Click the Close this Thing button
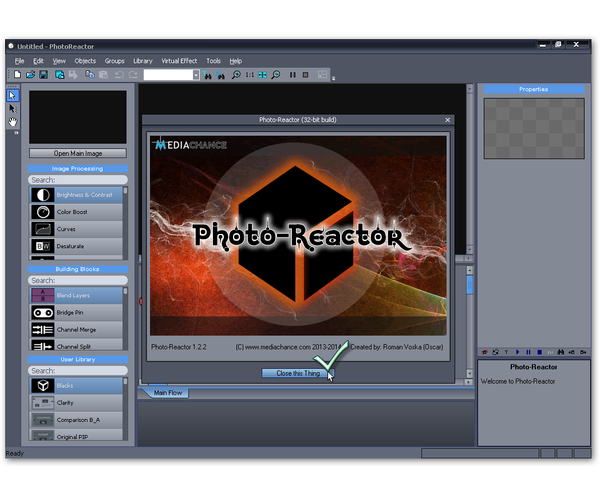 (298, 373)
